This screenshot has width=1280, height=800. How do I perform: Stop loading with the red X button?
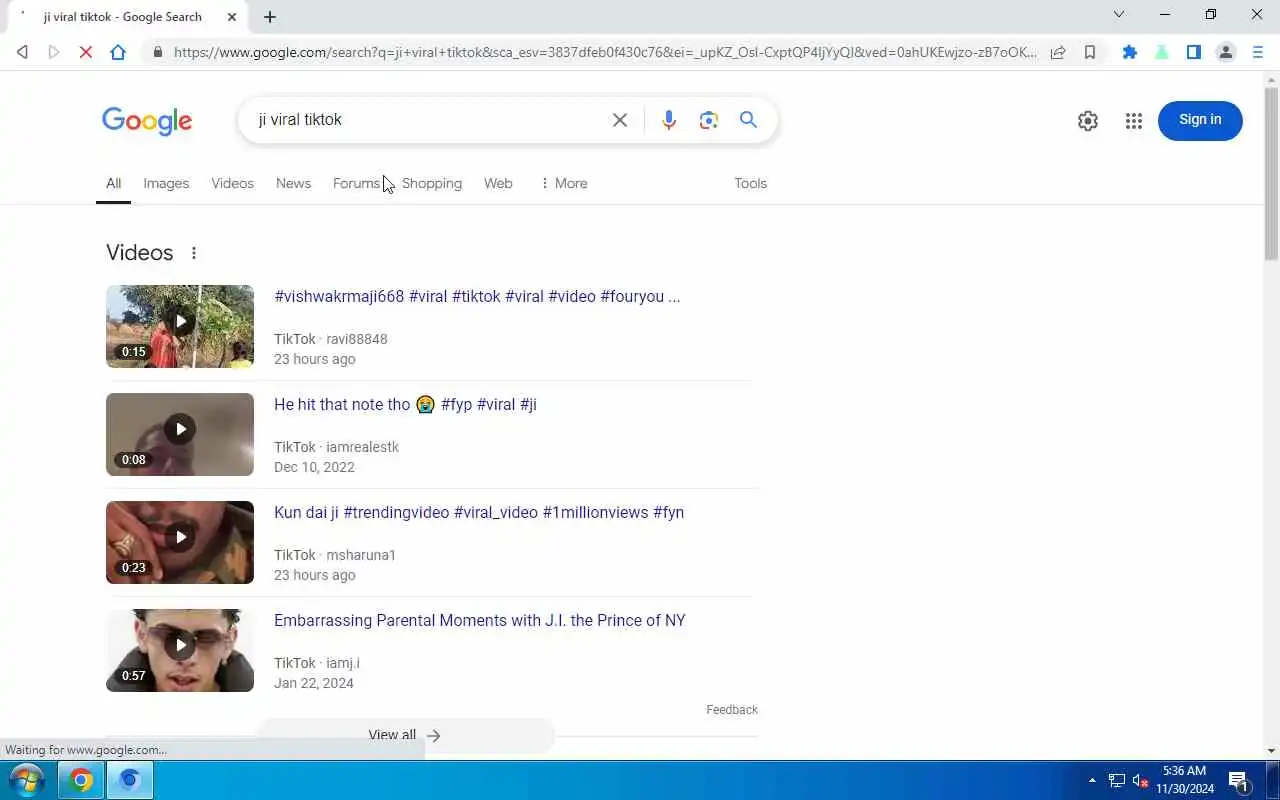(86, 52)
